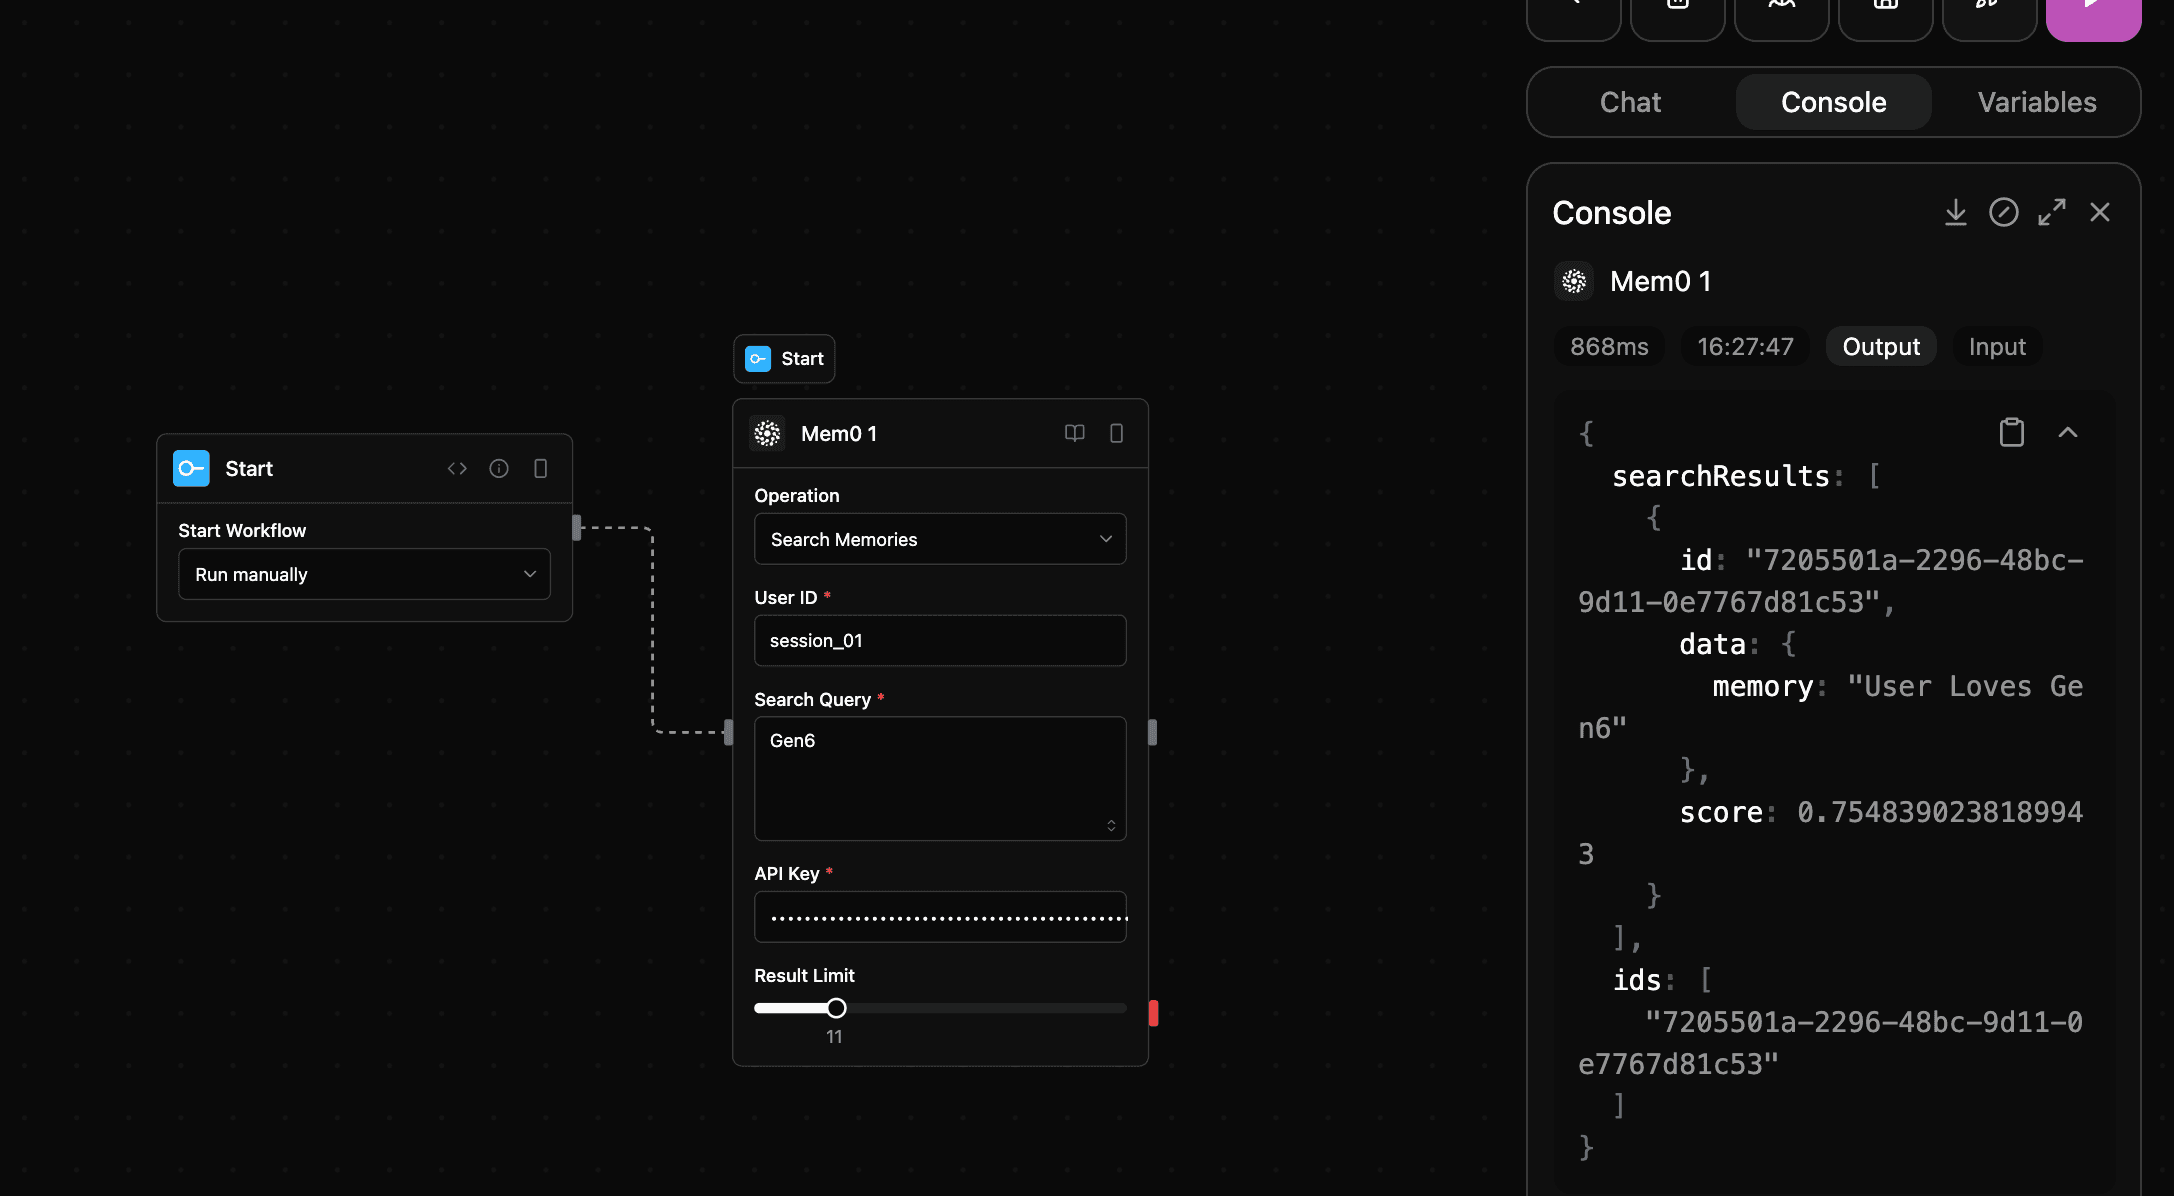Close the Console panel
Image resolution: width=2174 pixels, height=1196 pixels.
(x=2099, y=212)
